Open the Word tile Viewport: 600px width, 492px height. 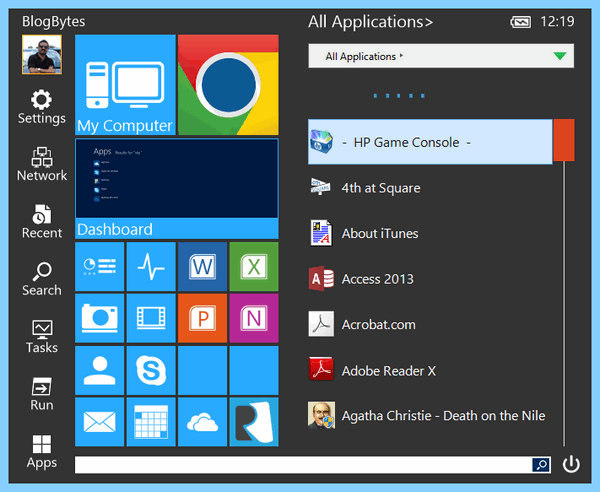[x=202, y=266]
